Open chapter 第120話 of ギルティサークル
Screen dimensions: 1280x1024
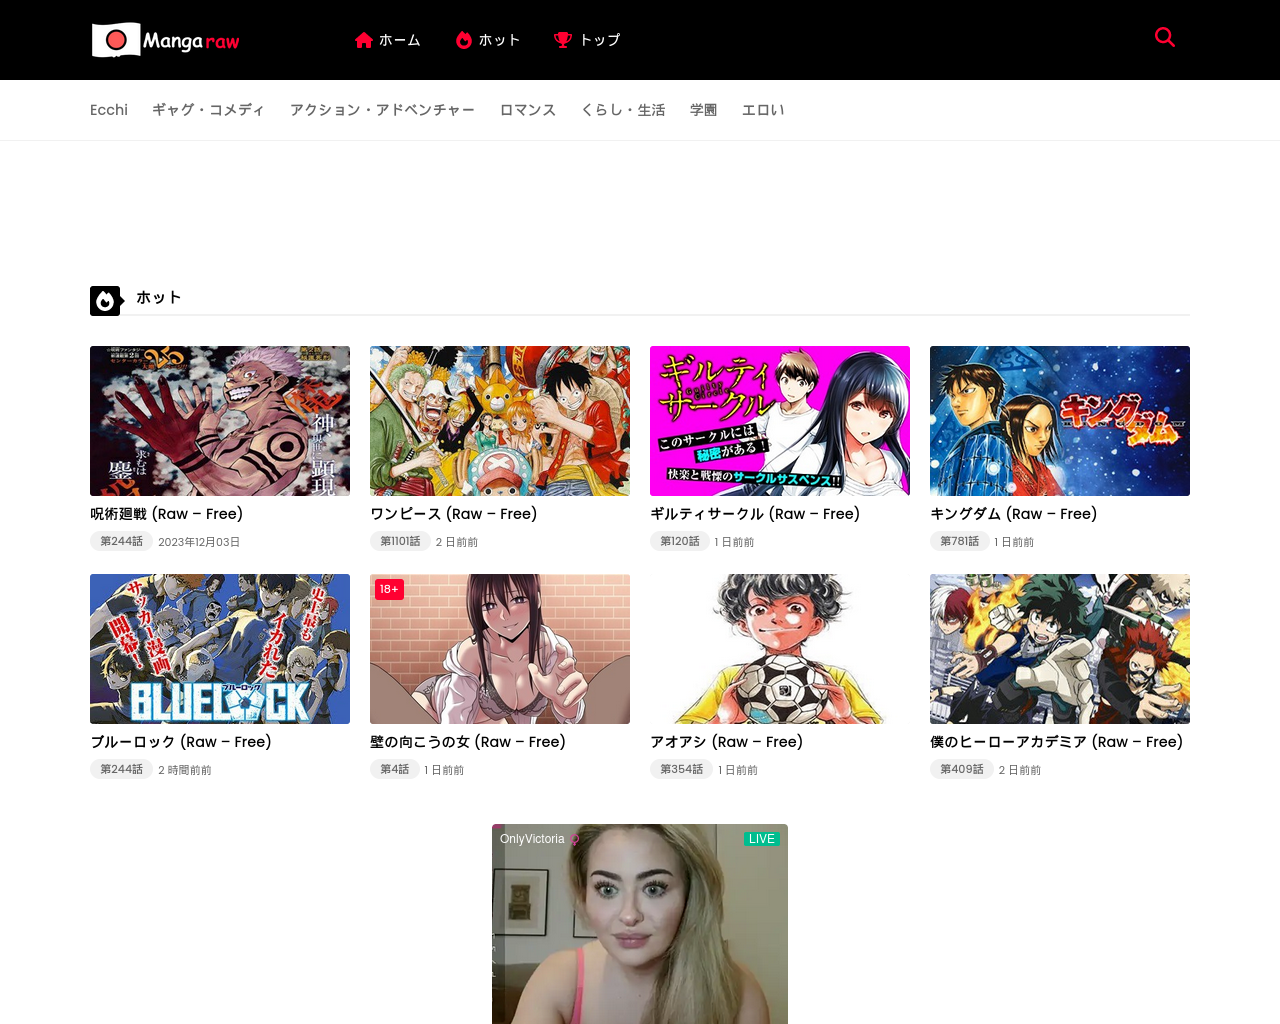680,541
